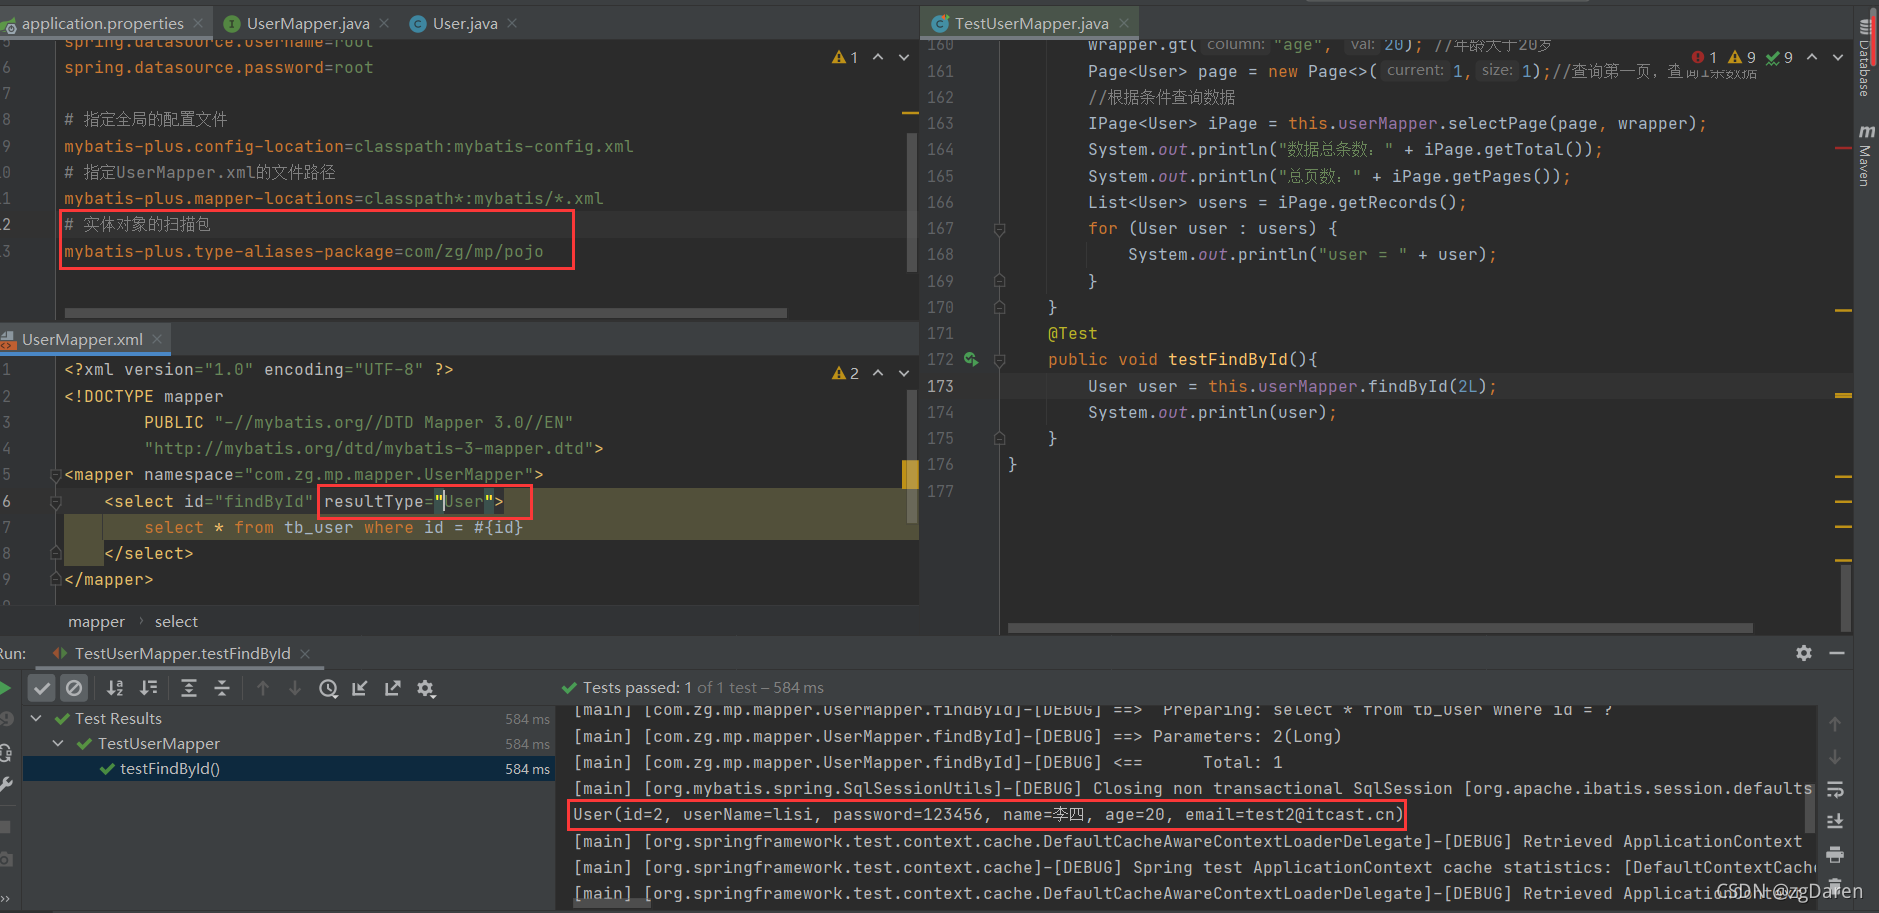The height and width of the screenshot is (913, 1879).
Task: Sort test results alphabetically
Action: [116, 688]
